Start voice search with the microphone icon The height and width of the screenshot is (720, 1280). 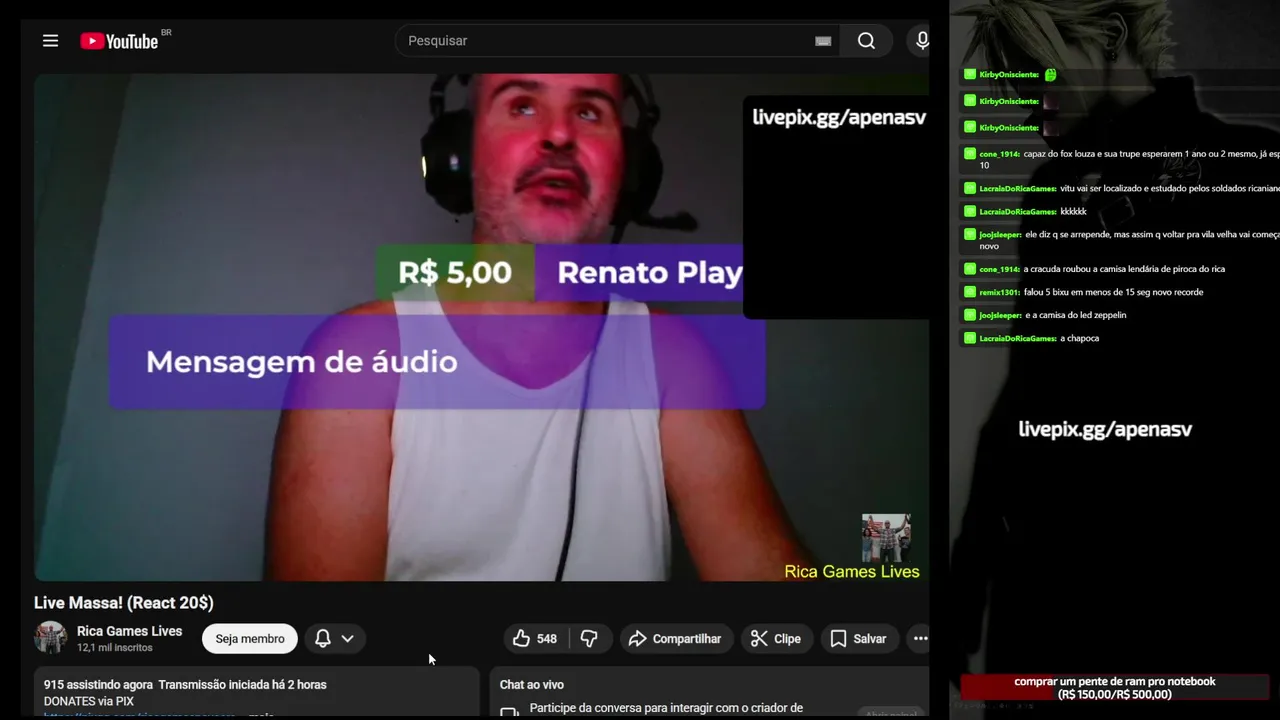(x=922, y=41)
